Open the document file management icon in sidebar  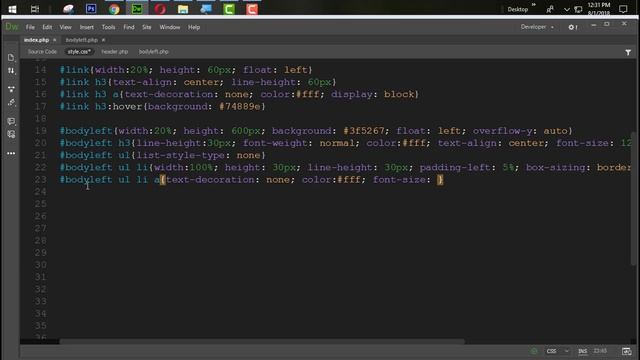pos(11,58)
